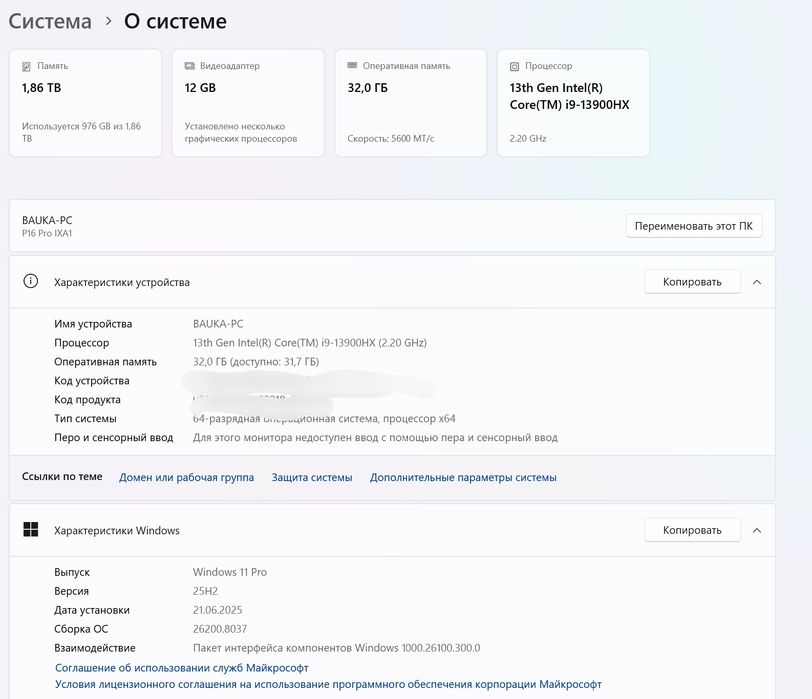Click the device specifications info icon

(x=31, y=282)
